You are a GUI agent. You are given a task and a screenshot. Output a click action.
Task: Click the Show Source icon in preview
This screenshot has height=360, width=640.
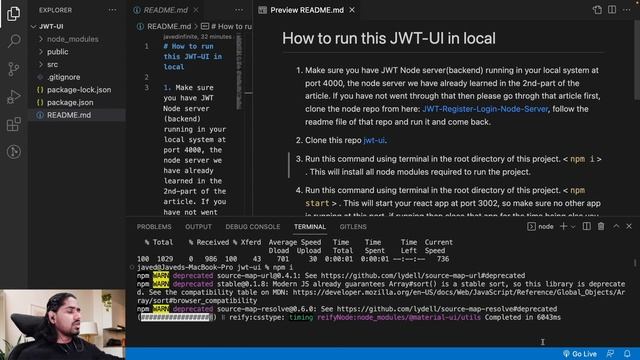point(597,10)
